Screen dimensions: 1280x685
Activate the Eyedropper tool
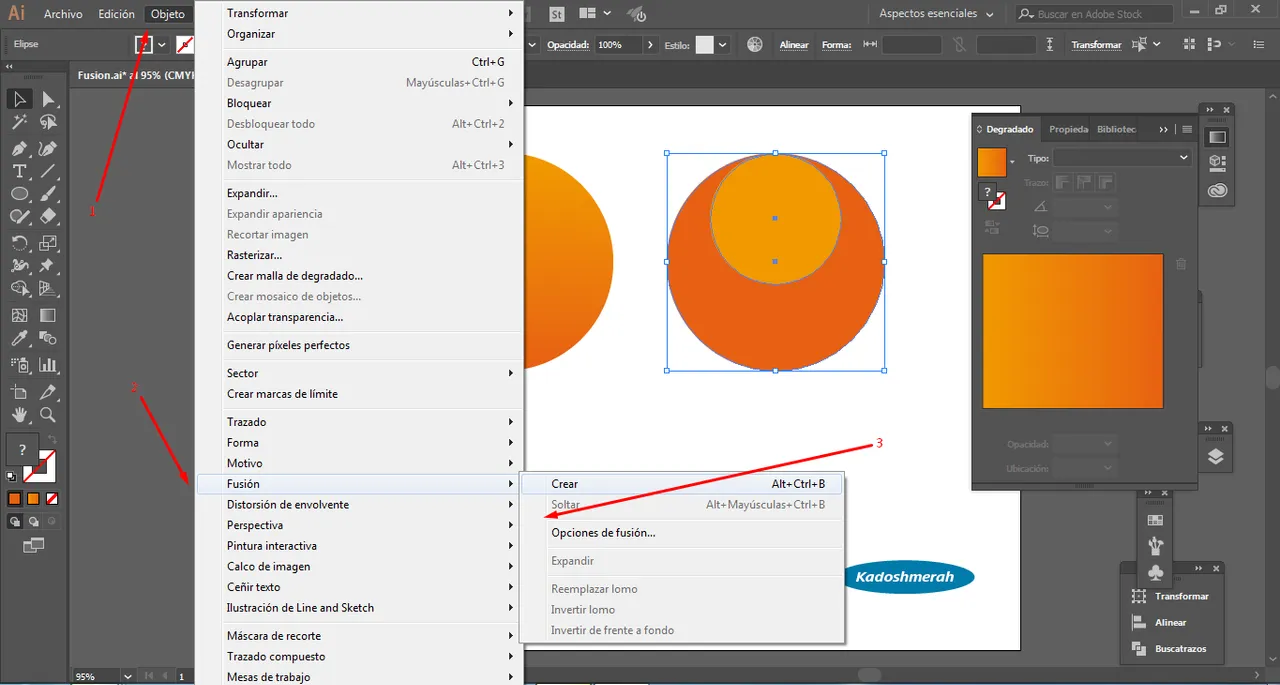click(x=19, y=339)
